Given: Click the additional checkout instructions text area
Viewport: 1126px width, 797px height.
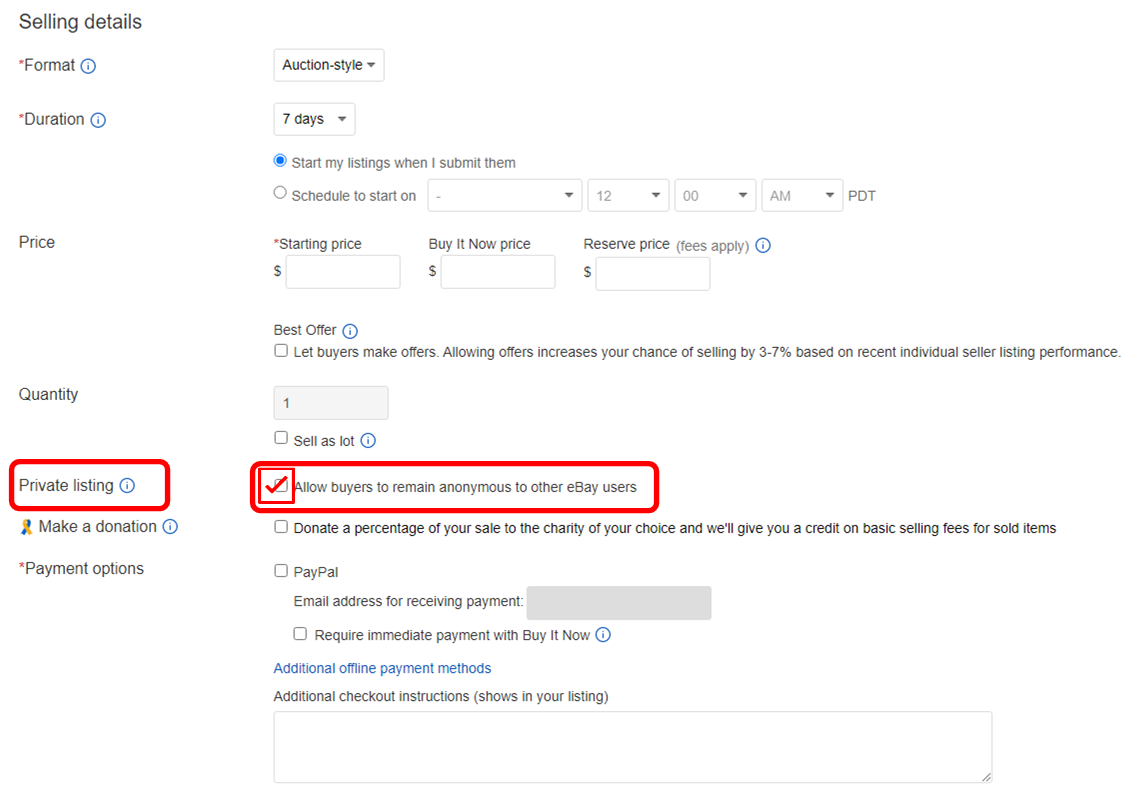Looking at the screenshot, I should pos(633,747).
